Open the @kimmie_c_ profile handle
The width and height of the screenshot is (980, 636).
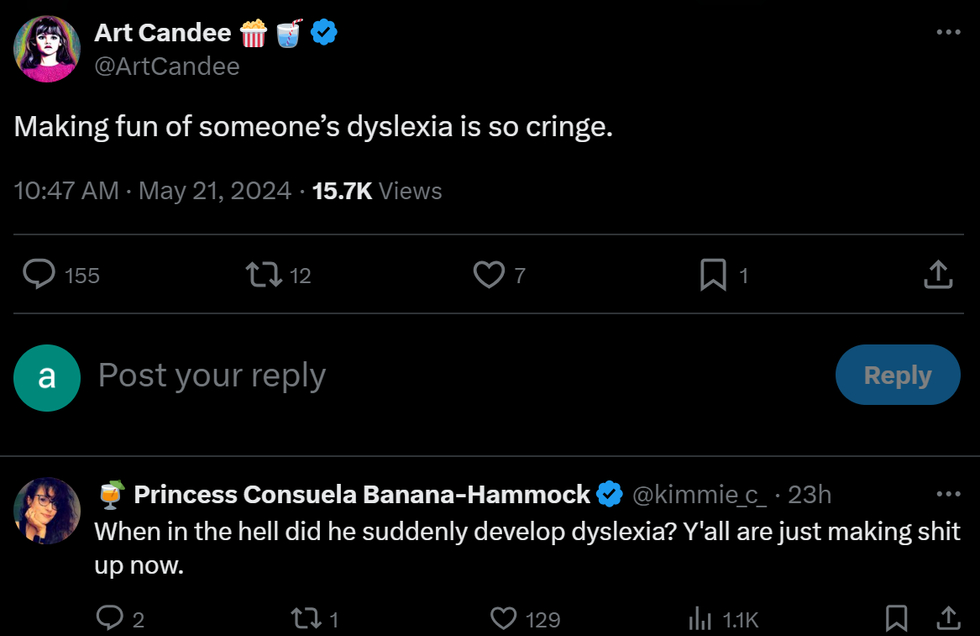(699, 494)
